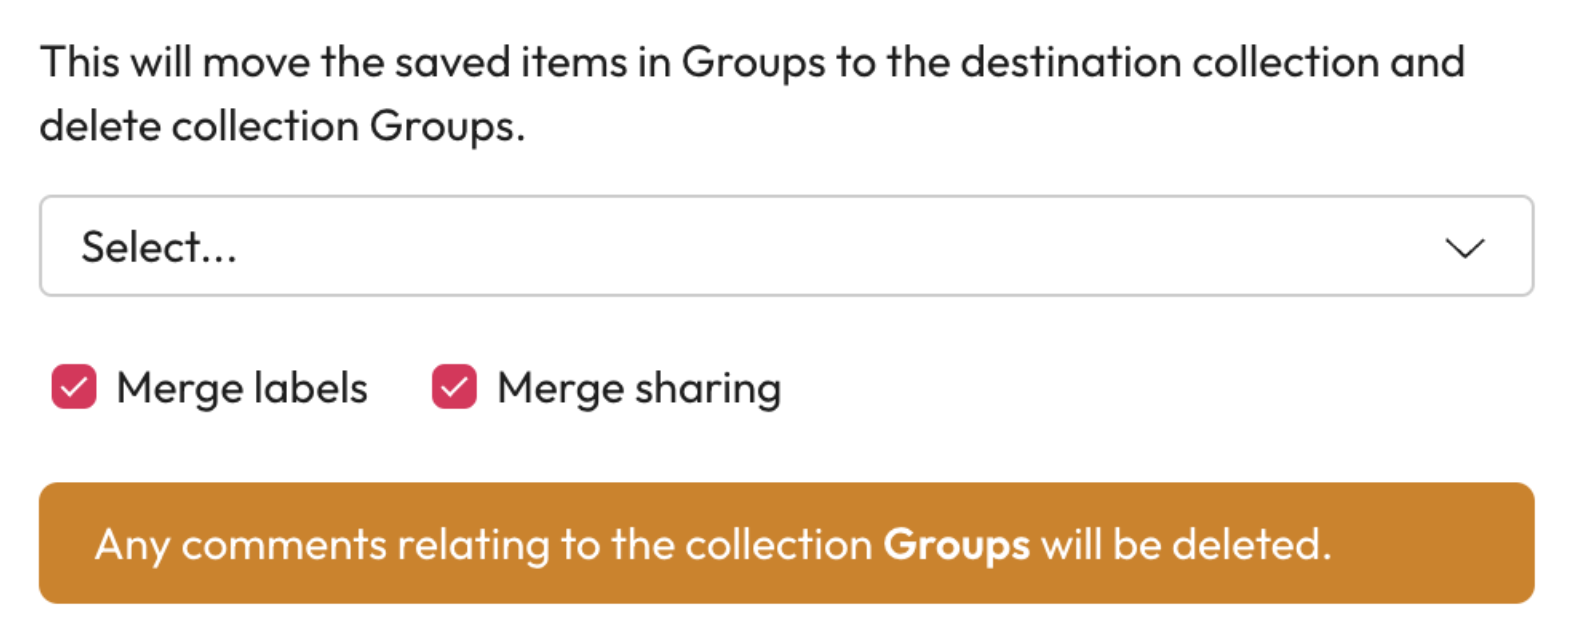Click the chevron arrow in Select field
This screenshot has height=633, width=1578.
pos(1464,247)
